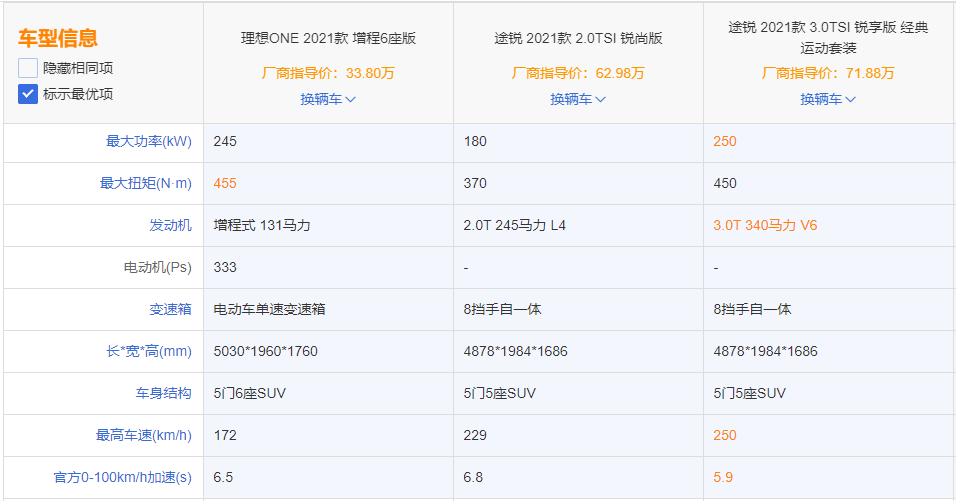Image resolution: width=956 pixels, height=501 pixels.
Task: Select the 450 torque value
Action: click(x=725, y=183)
